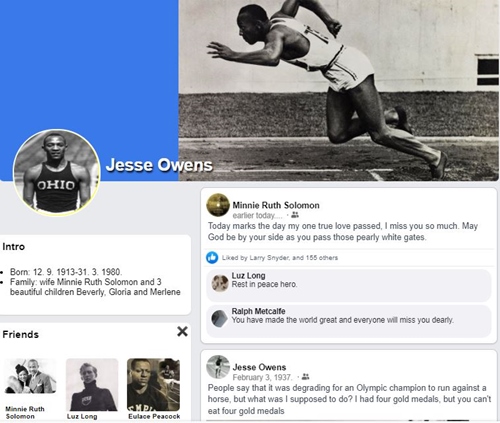This screenshot has width=500, height=423.
Task: Click Jesse Owens' small post avatar
Action: [x=218, y=367]
